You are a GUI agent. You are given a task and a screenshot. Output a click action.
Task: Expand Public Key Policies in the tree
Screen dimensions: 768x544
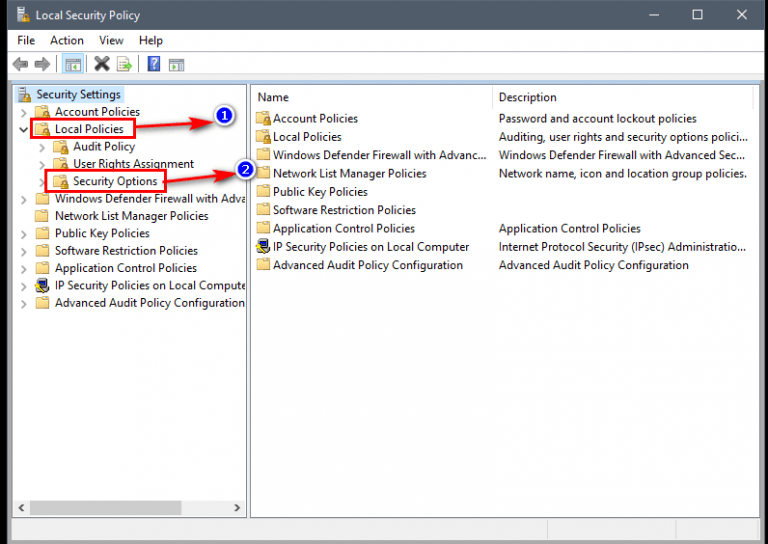pos(24,234)
